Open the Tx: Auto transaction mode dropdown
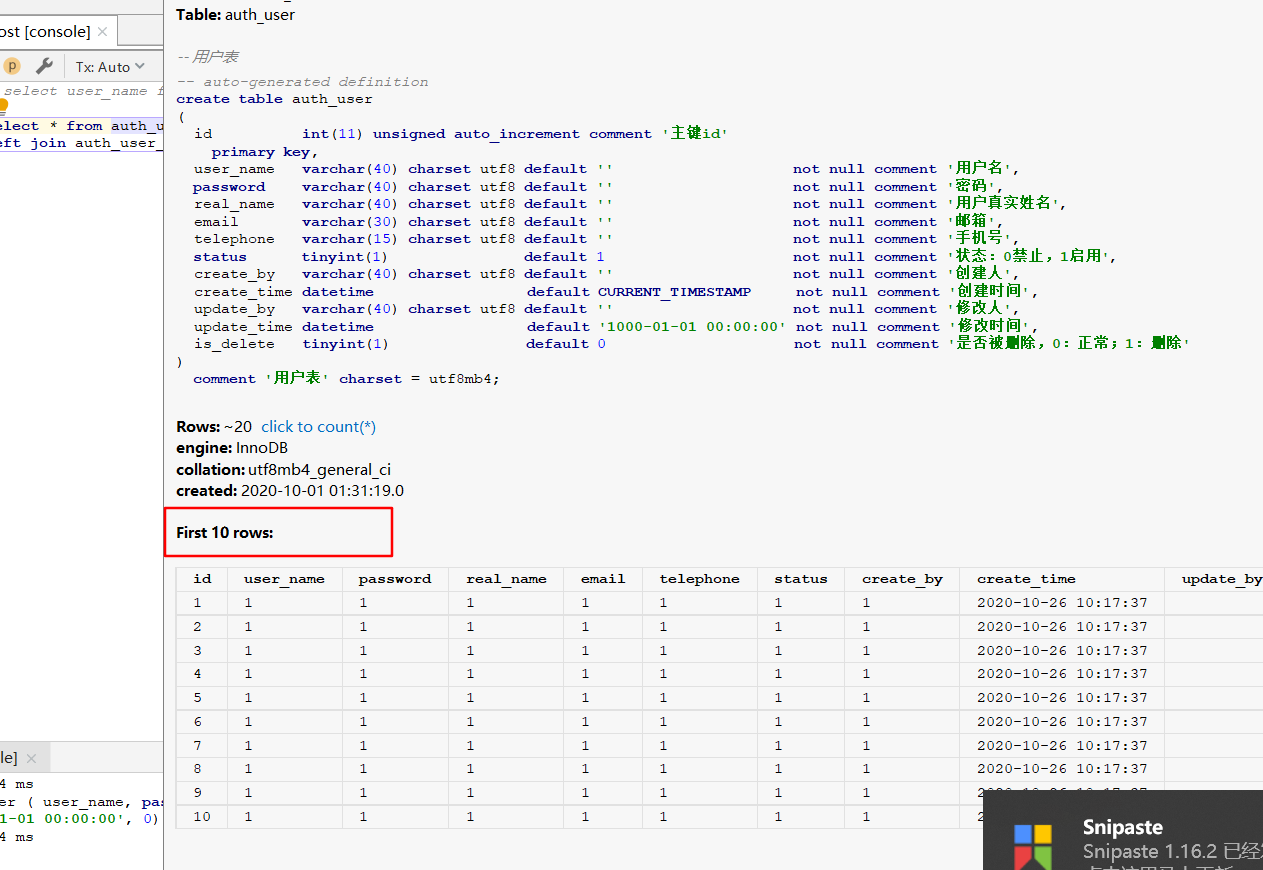The image size is (1263, 870). click(110, 66)
